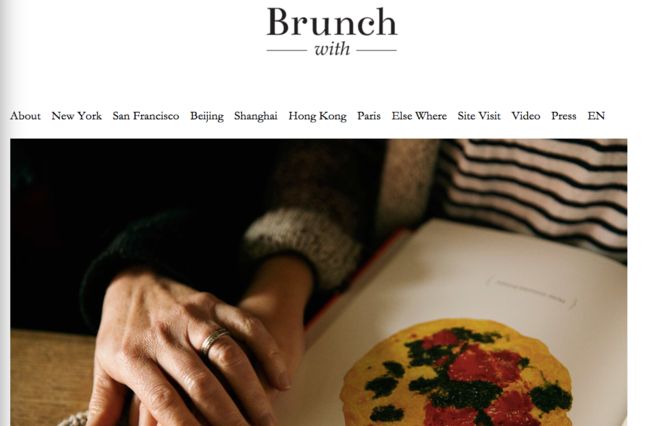Click the small bracketed caption on the book page

(x=532, y=293)
